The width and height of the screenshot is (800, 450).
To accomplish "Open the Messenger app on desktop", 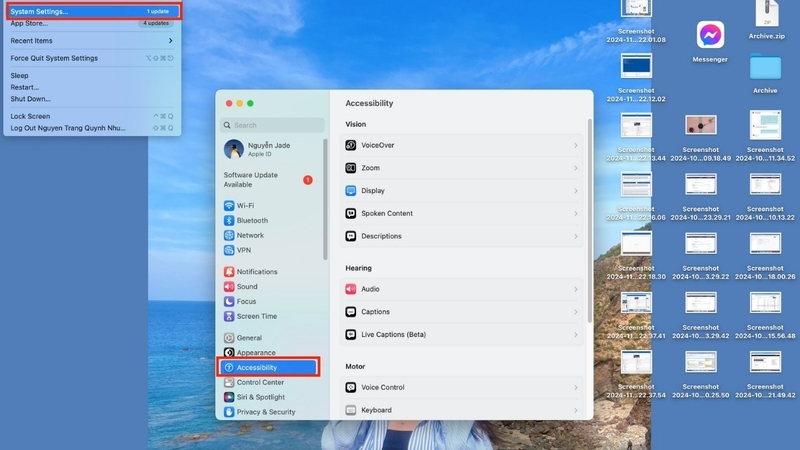I will (710, 35).
